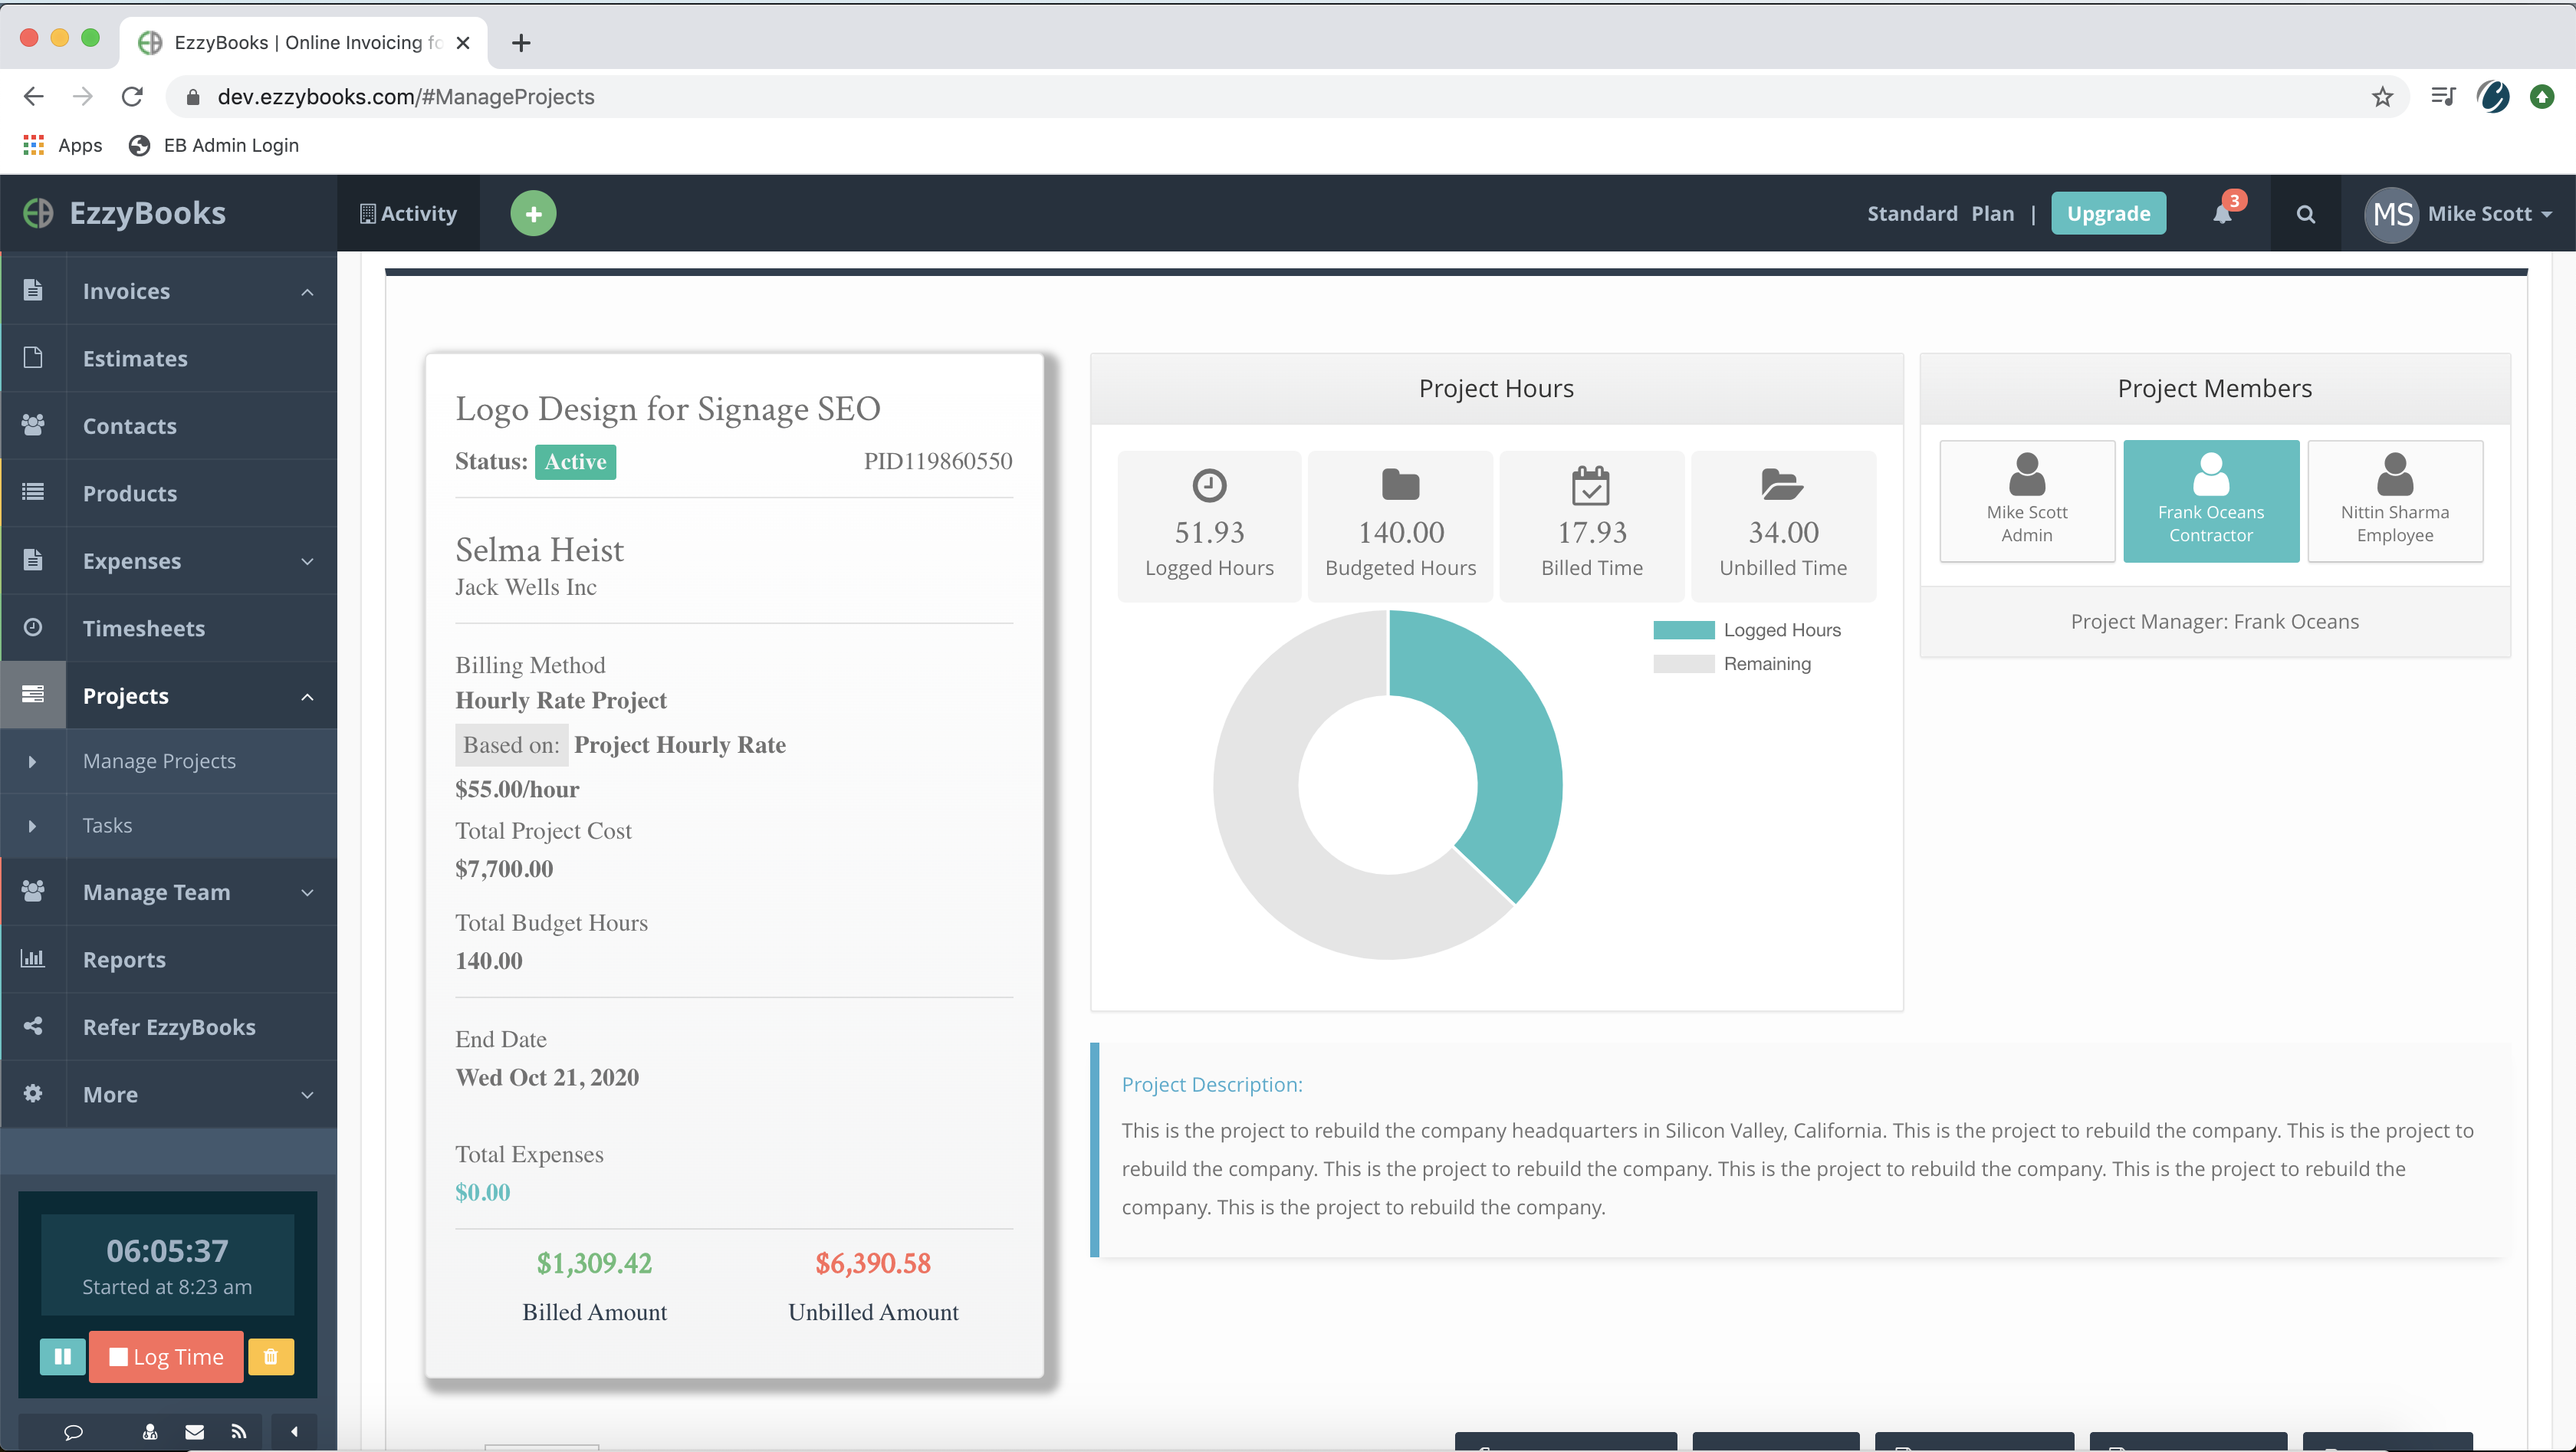Bookmark this page with the star icon
The image size is (2576, 1452).
tap(2382, 97)
